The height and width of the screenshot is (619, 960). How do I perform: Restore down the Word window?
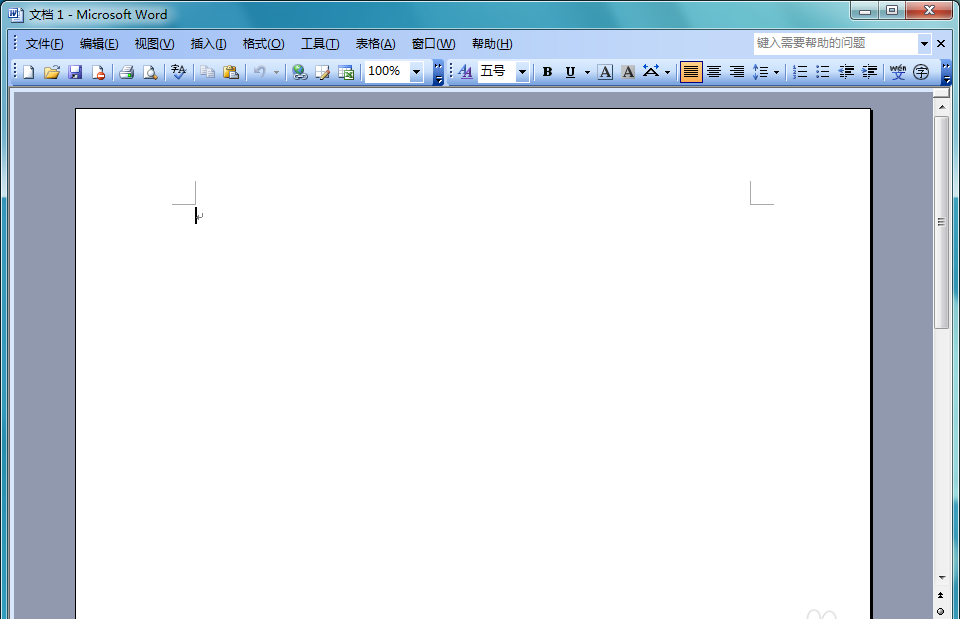892,11
